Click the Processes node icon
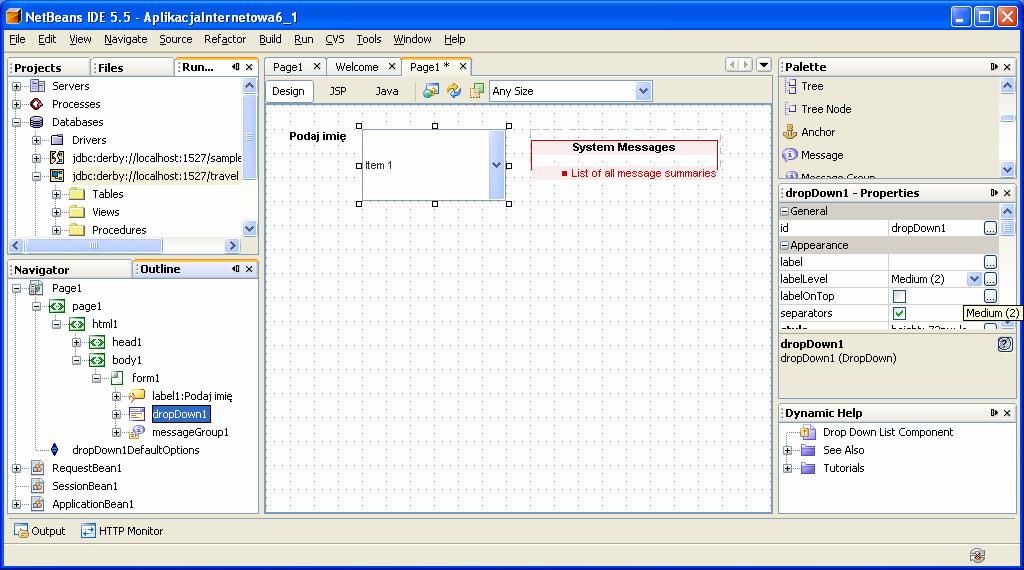1024x570 pixels. pos(37,104)
